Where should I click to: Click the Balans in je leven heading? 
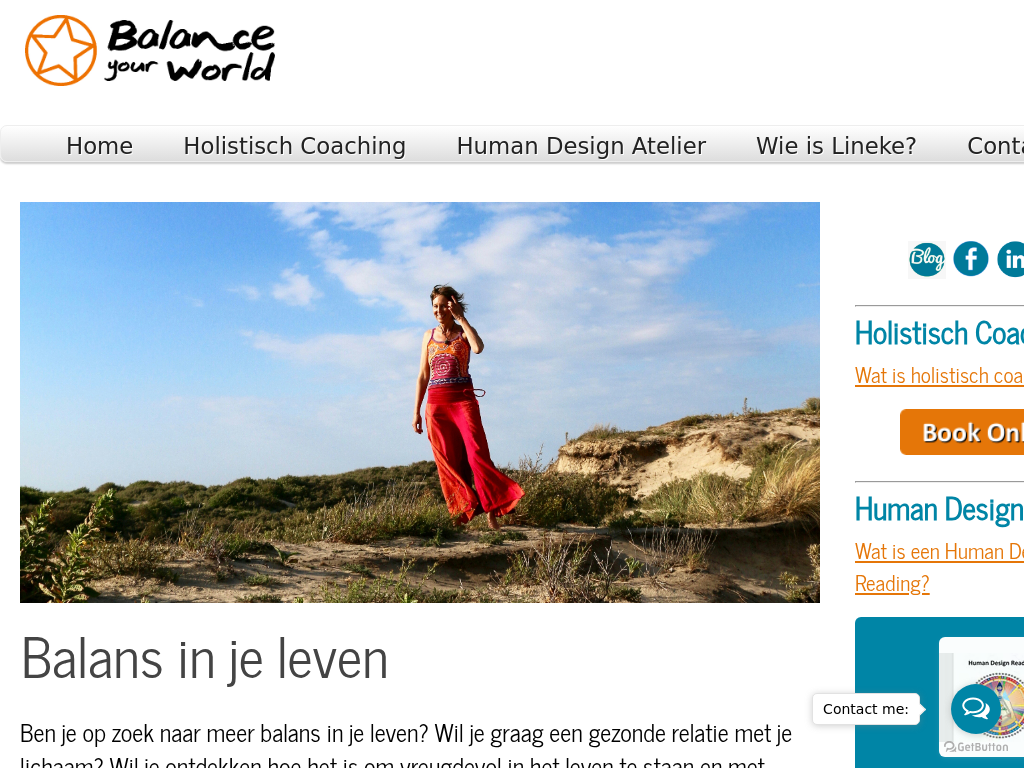(205, 658)
